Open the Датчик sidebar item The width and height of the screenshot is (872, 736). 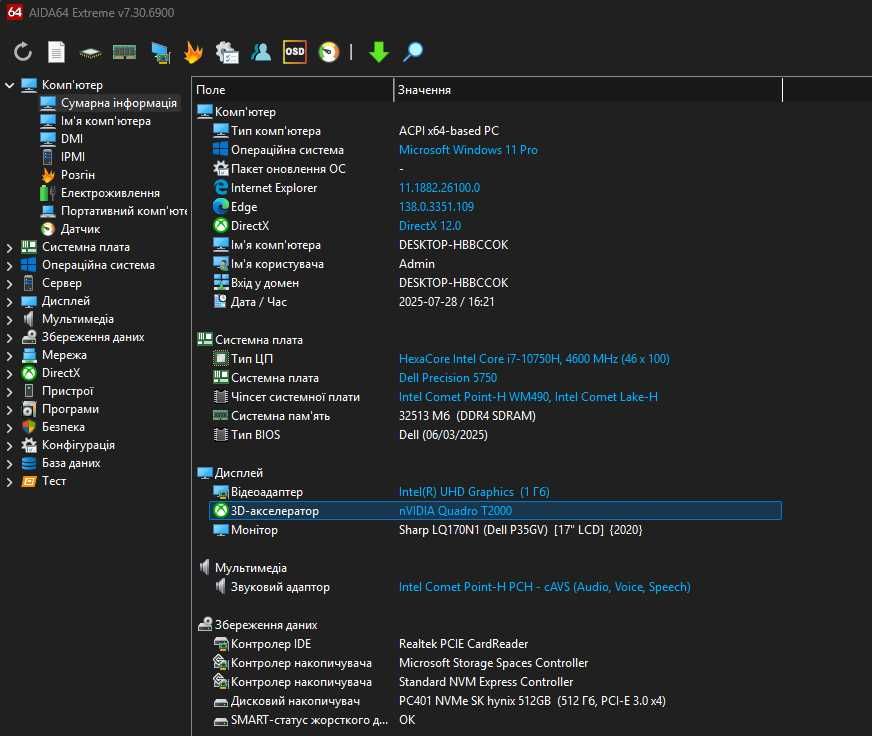point(71,229)
